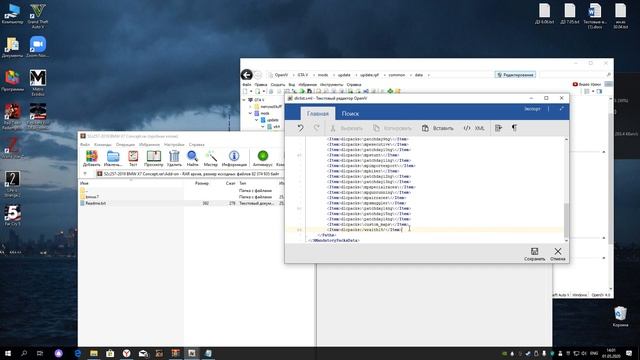Select the bmwx7 folder in WinRAR list

[x=92, y=197]
